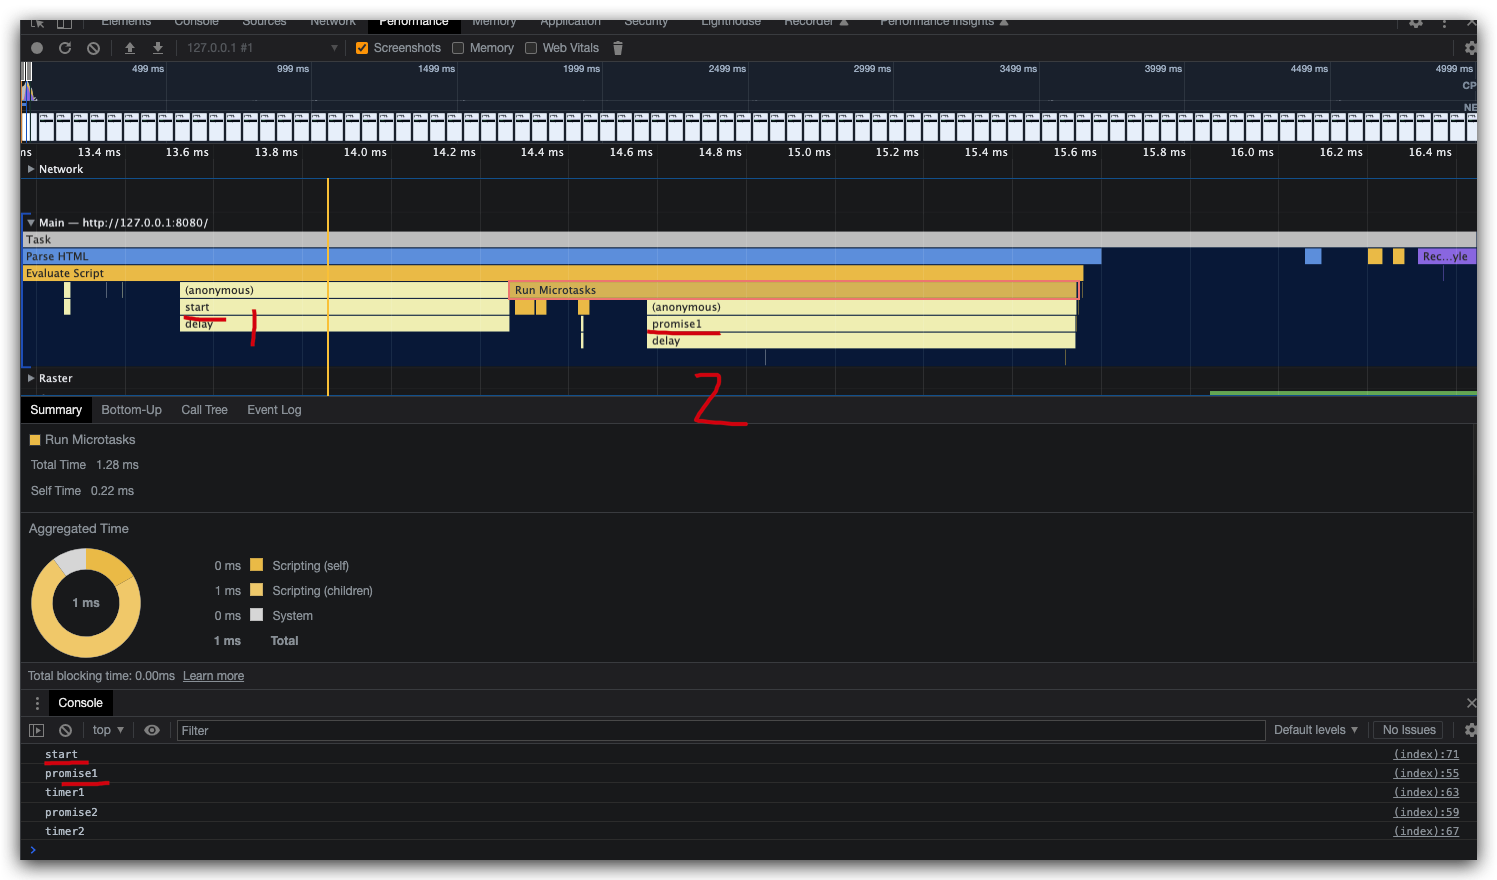The image size is (1497, 880).
Task: Select the (anonymous) bar above promise1
Action: (x=861, y=307)
